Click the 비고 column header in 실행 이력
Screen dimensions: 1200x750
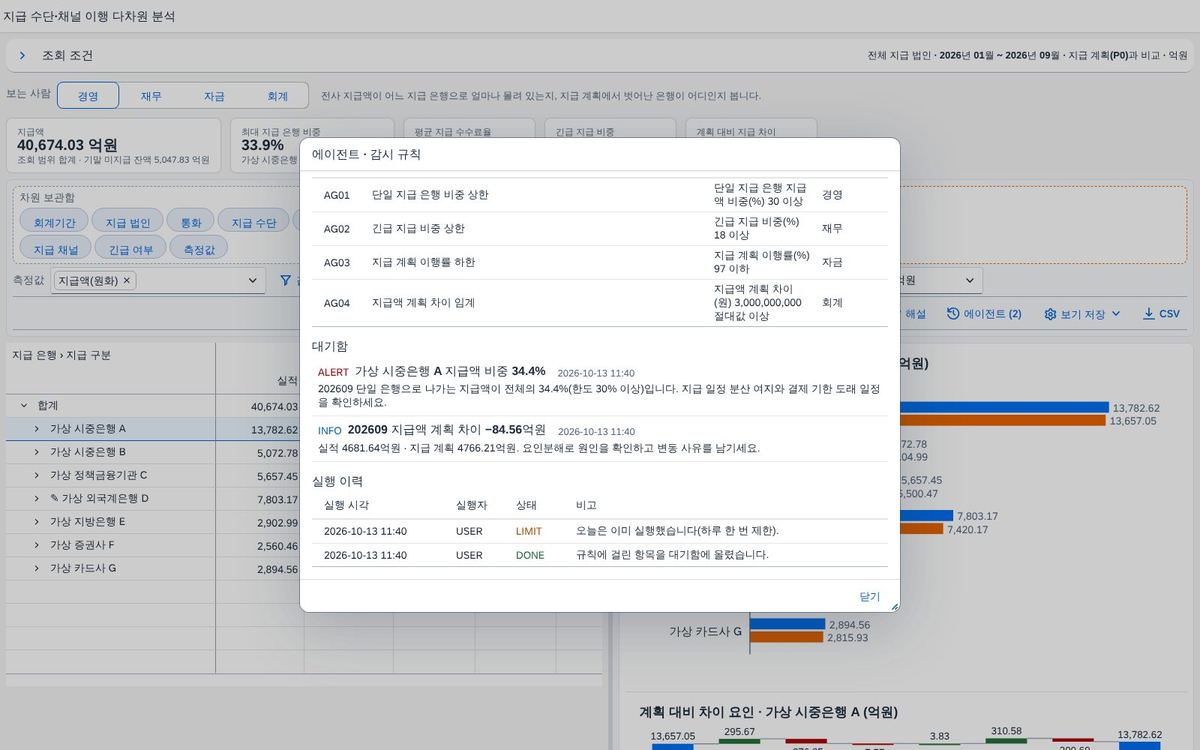click(x=586, y=505)
